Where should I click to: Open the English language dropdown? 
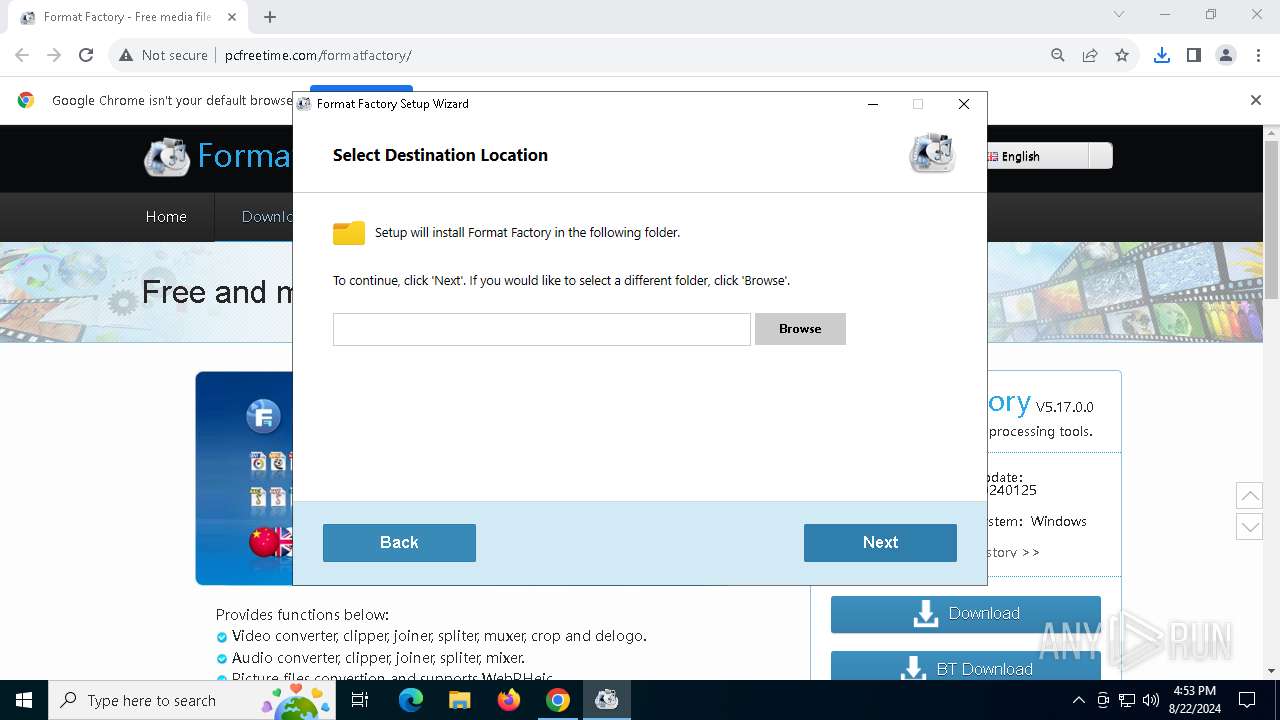click(x=1048, y=156)
